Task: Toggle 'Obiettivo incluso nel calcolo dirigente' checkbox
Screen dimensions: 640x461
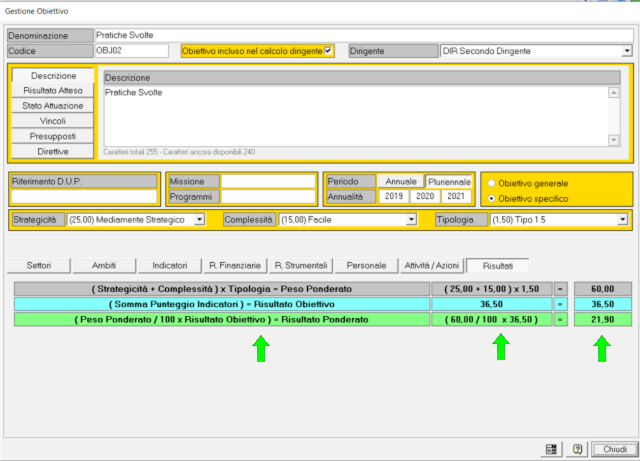Action: coord(329,50)
